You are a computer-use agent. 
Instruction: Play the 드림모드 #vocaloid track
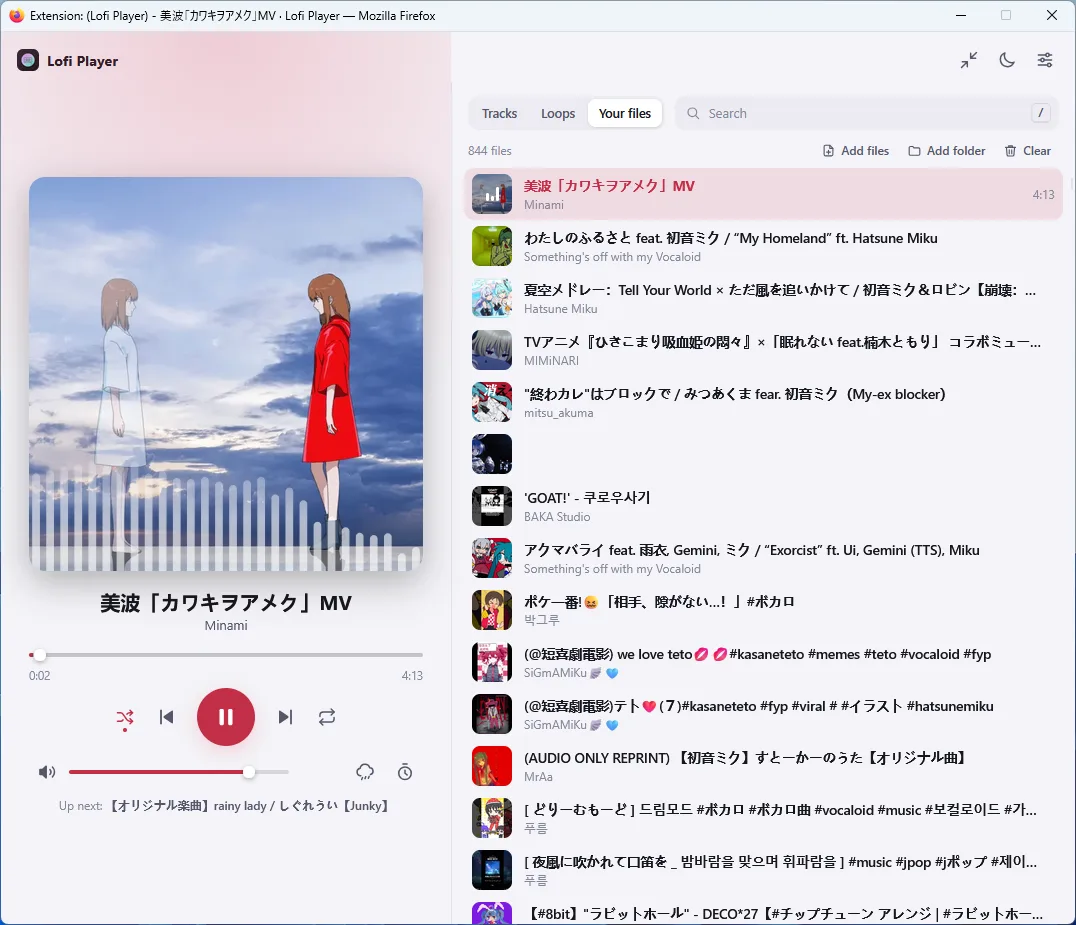pos(763,819)
